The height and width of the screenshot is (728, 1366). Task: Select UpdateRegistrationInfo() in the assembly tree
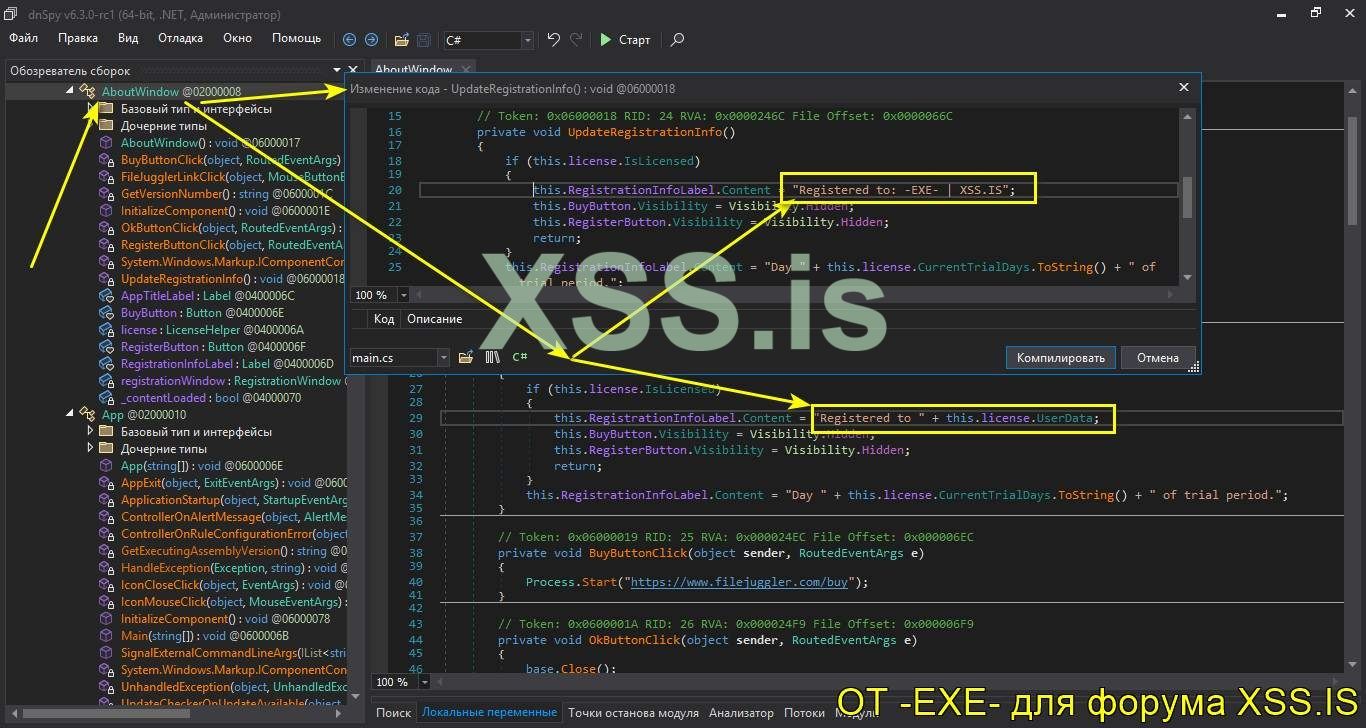pyautogui.click(x=232, y=279)
